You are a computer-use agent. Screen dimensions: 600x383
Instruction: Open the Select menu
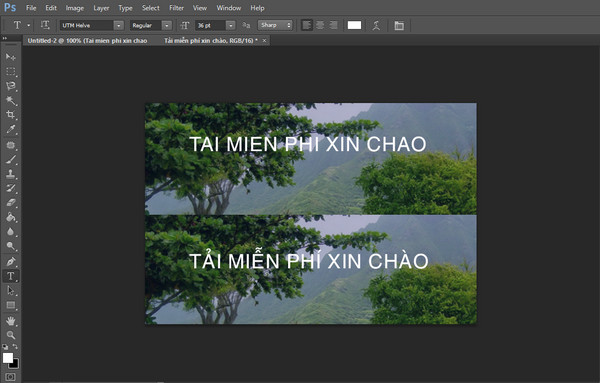coord(150,8)
